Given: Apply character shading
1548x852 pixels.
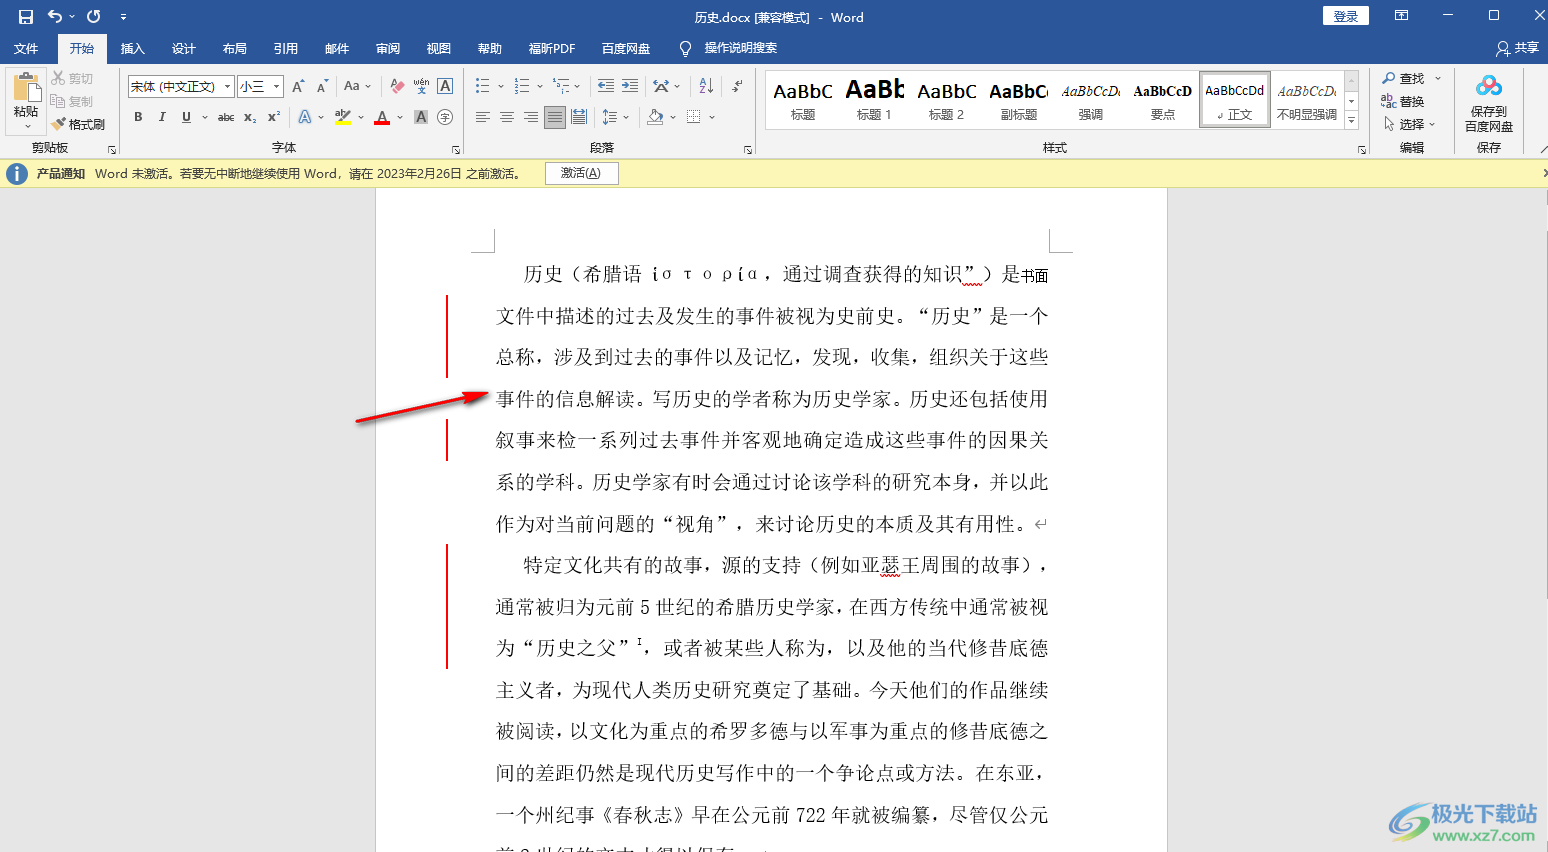Looking at the screenshot, I should tap(421, 118).
